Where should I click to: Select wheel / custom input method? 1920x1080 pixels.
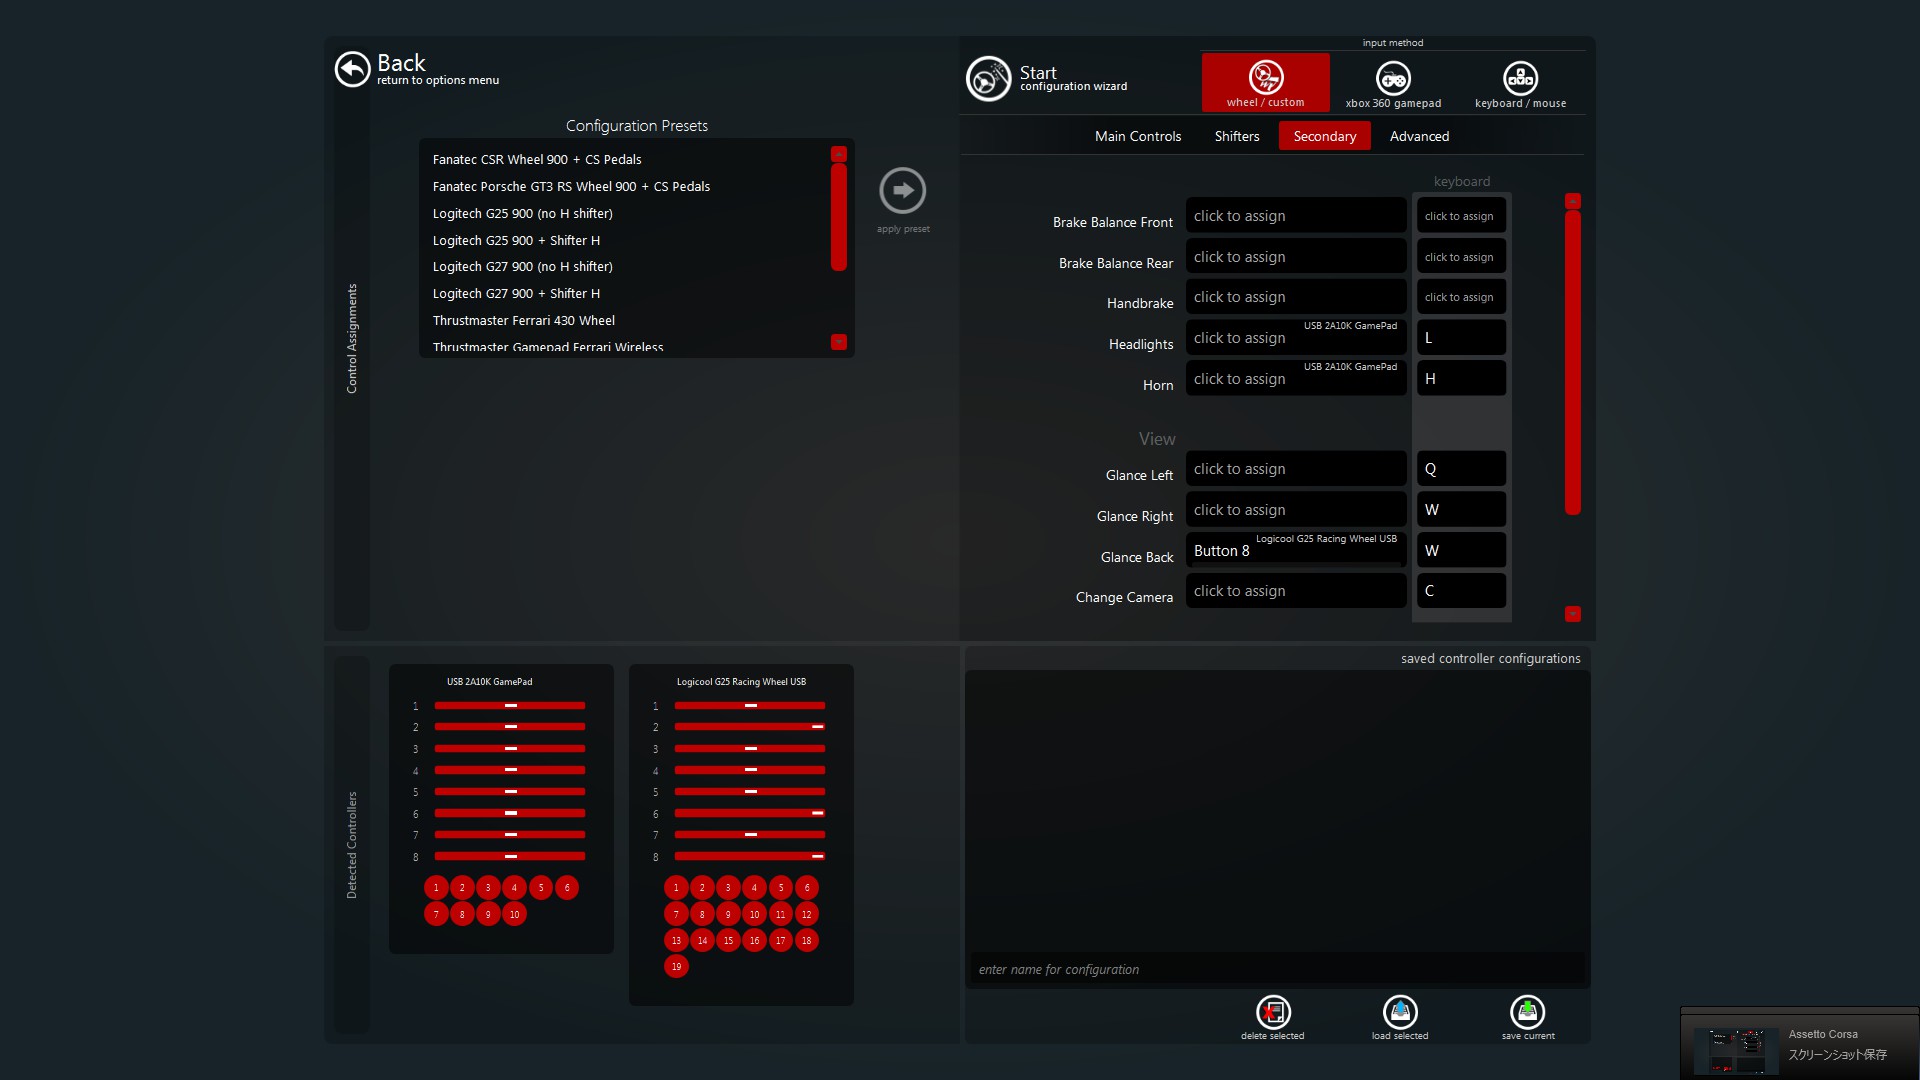(1265, 82)
